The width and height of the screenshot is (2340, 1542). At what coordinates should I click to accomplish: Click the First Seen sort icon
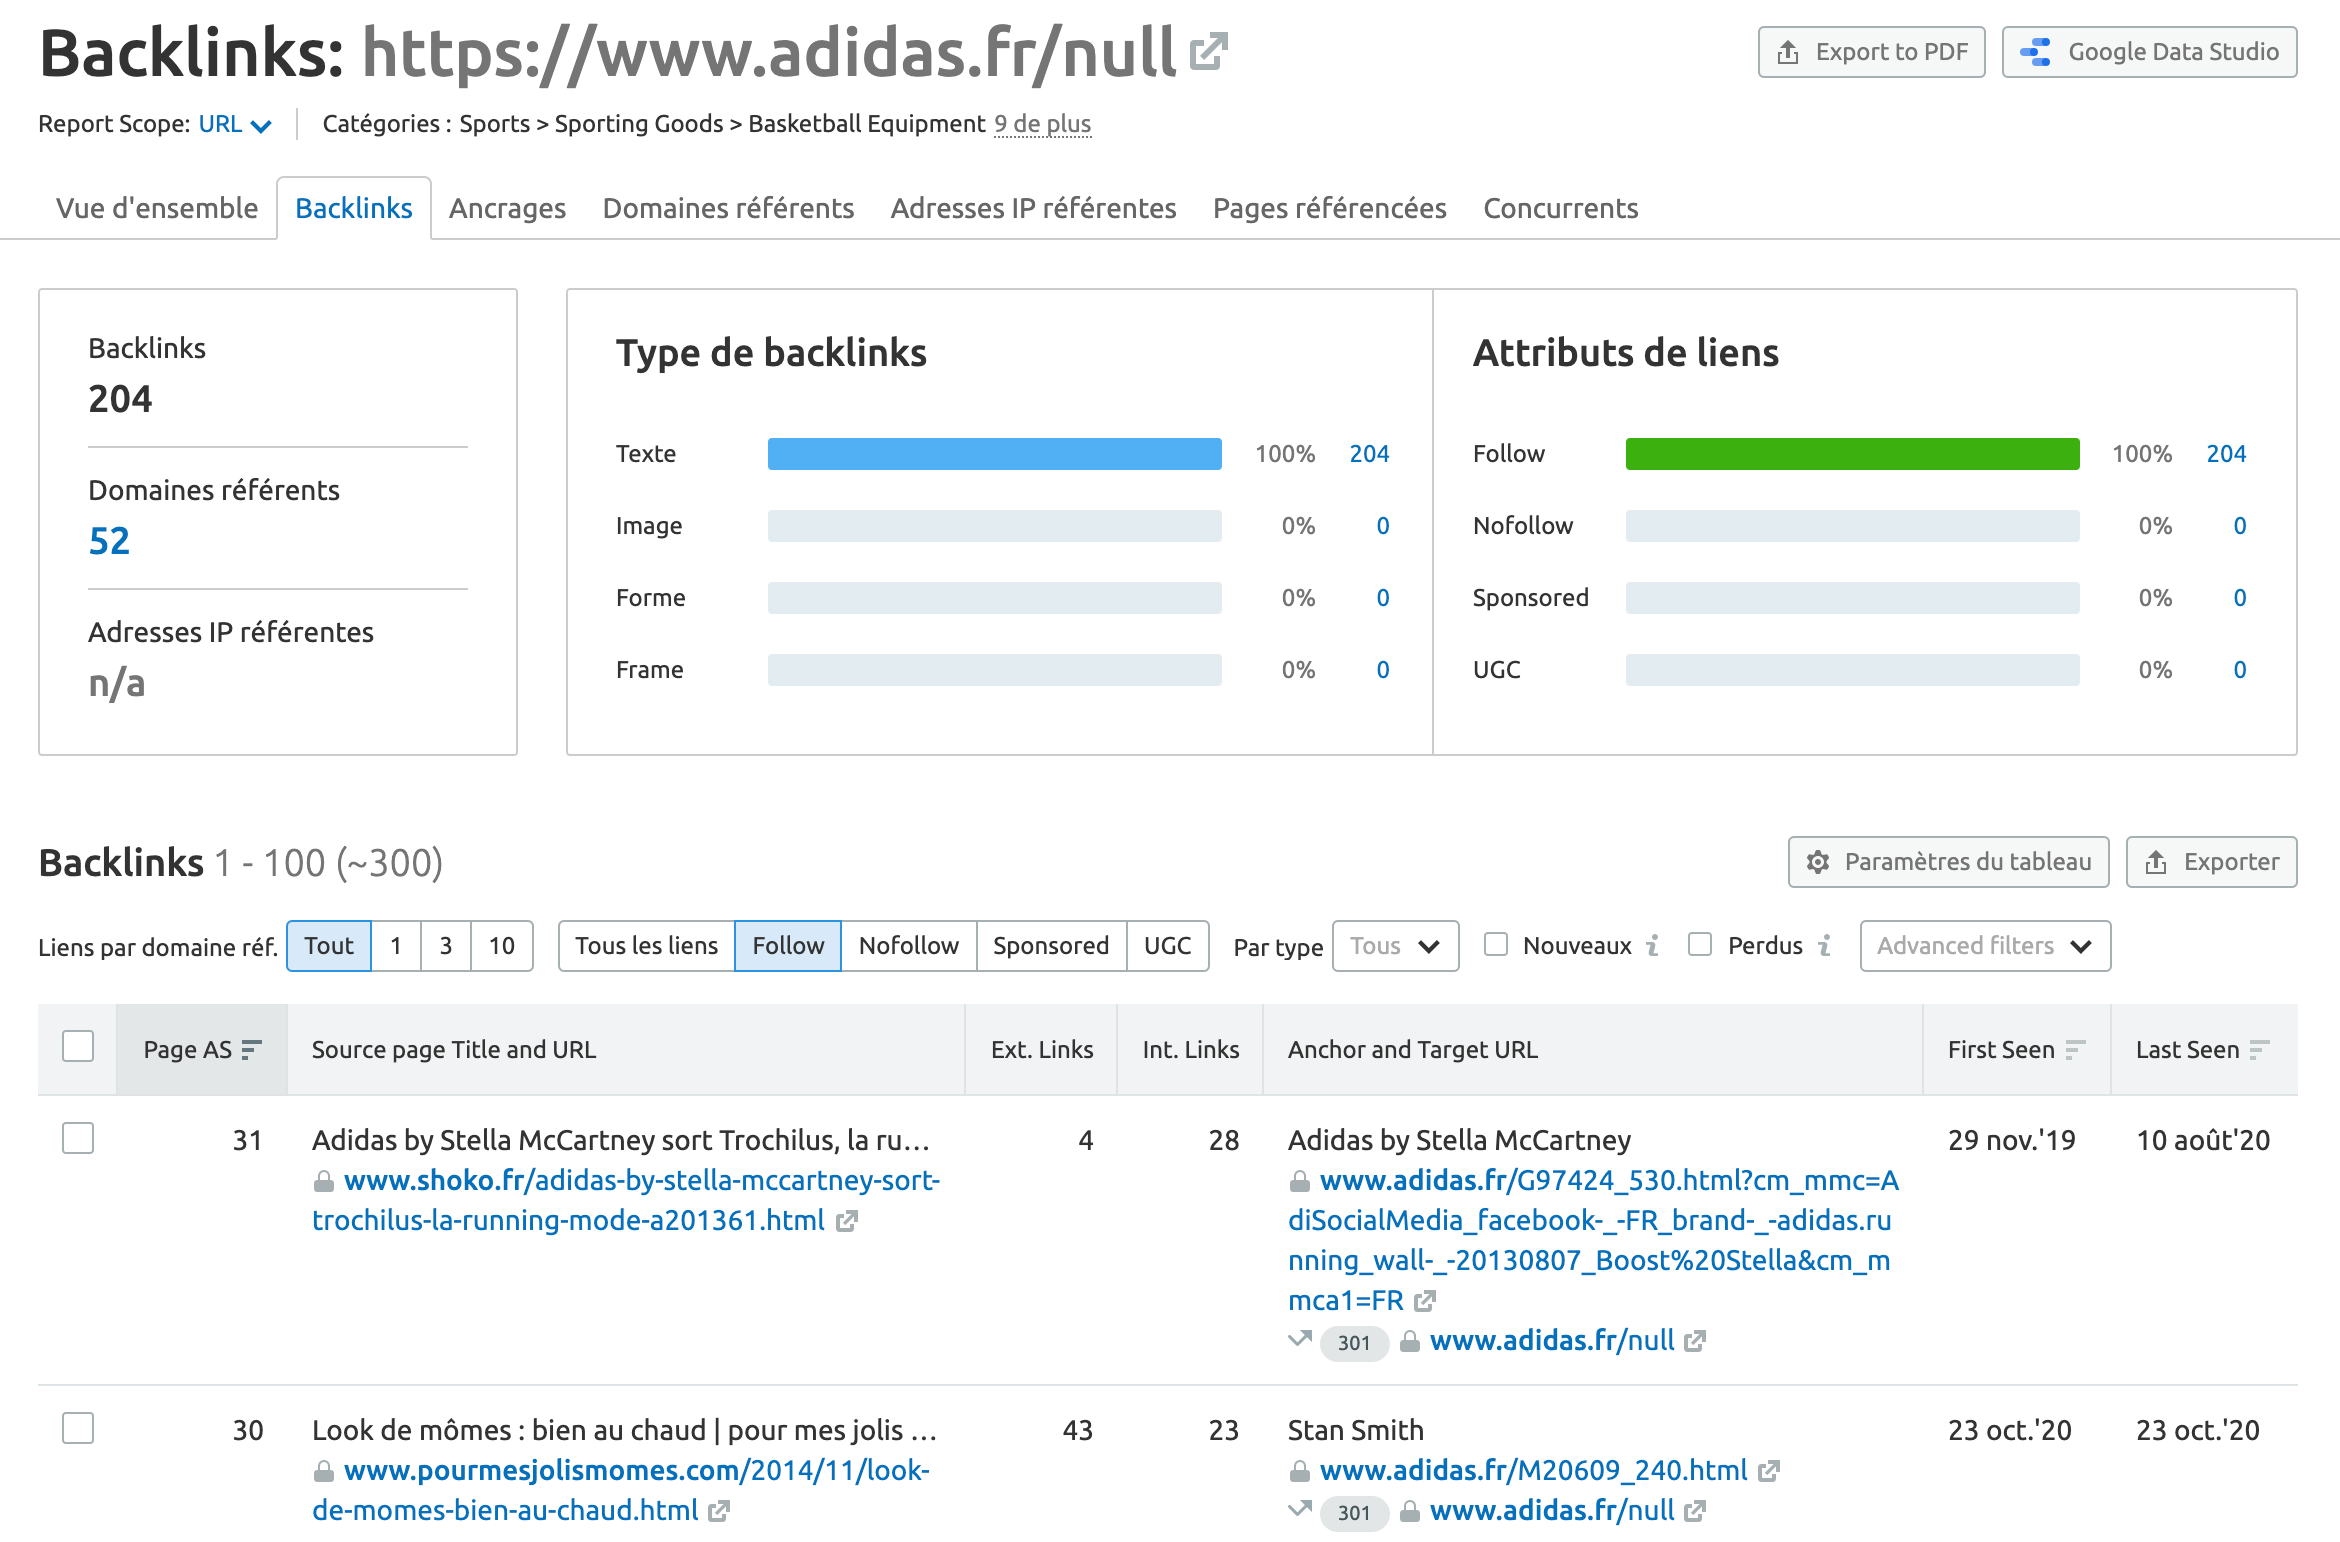click(x=2075, y=1049)
